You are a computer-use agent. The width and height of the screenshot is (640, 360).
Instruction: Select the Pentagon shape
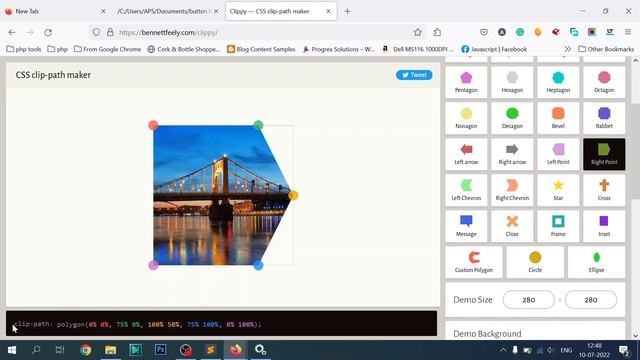coord(466,82)
